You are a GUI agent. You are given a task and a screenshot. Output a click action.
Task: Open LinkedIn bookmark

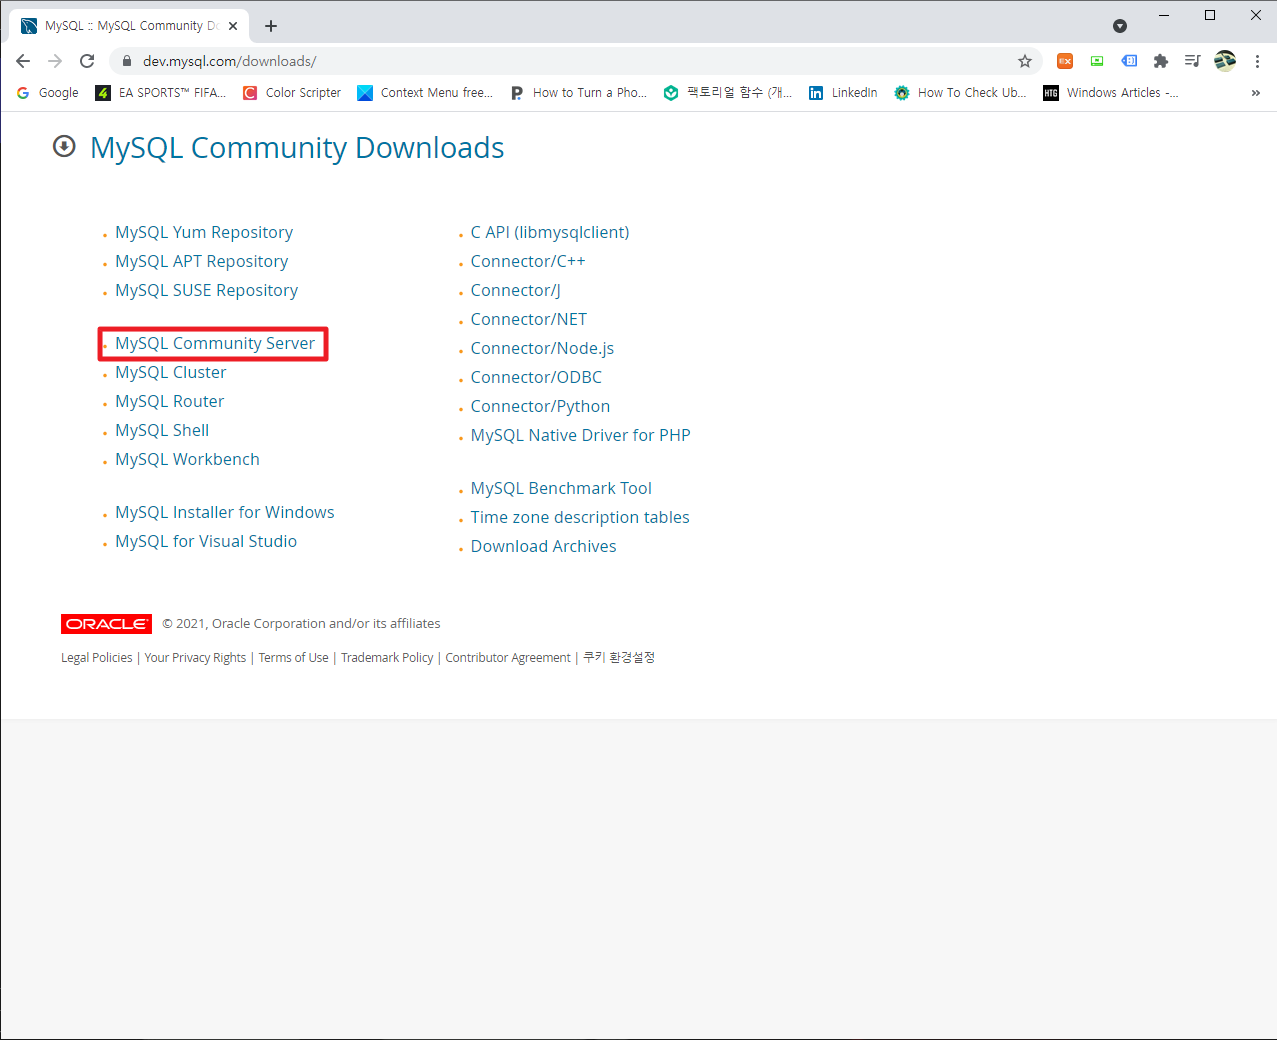(843, 93)
